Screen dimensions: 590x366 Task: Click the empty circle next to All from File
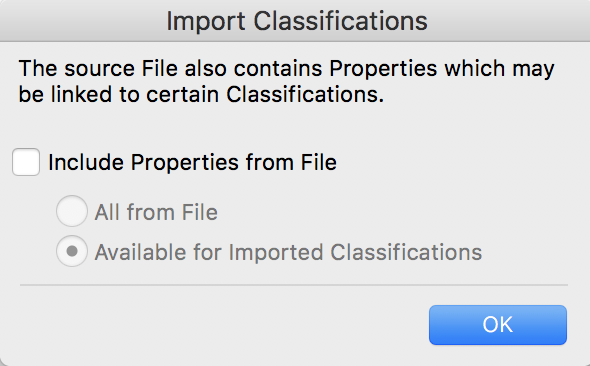tap(72, 211)
